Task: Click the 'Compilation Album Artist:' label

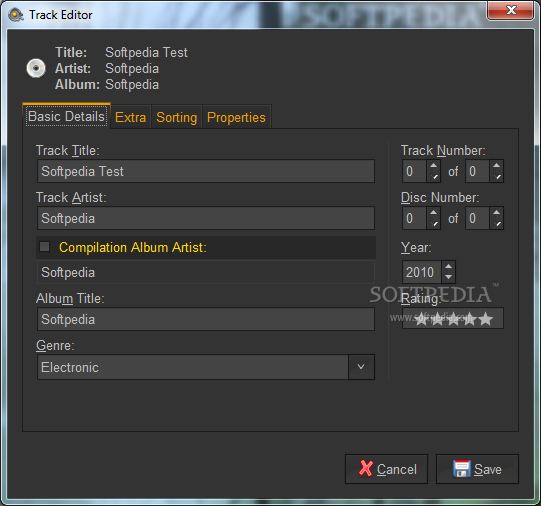Action: 133,247
